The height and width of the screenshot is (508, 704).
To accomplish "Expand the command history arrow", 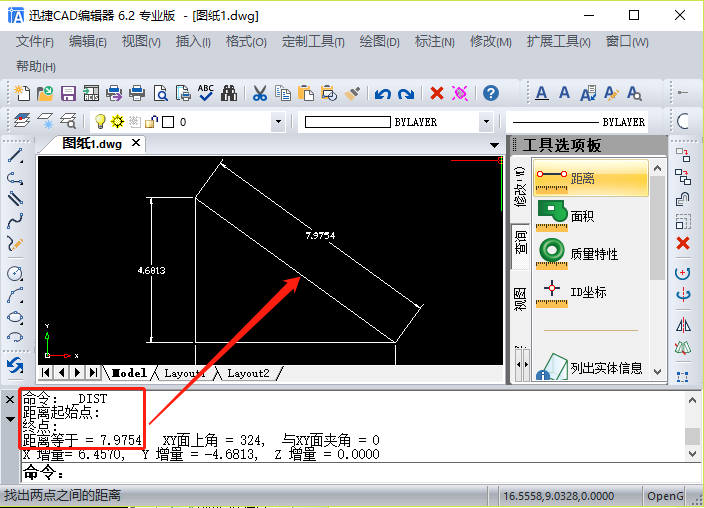I will pos(10,419).
